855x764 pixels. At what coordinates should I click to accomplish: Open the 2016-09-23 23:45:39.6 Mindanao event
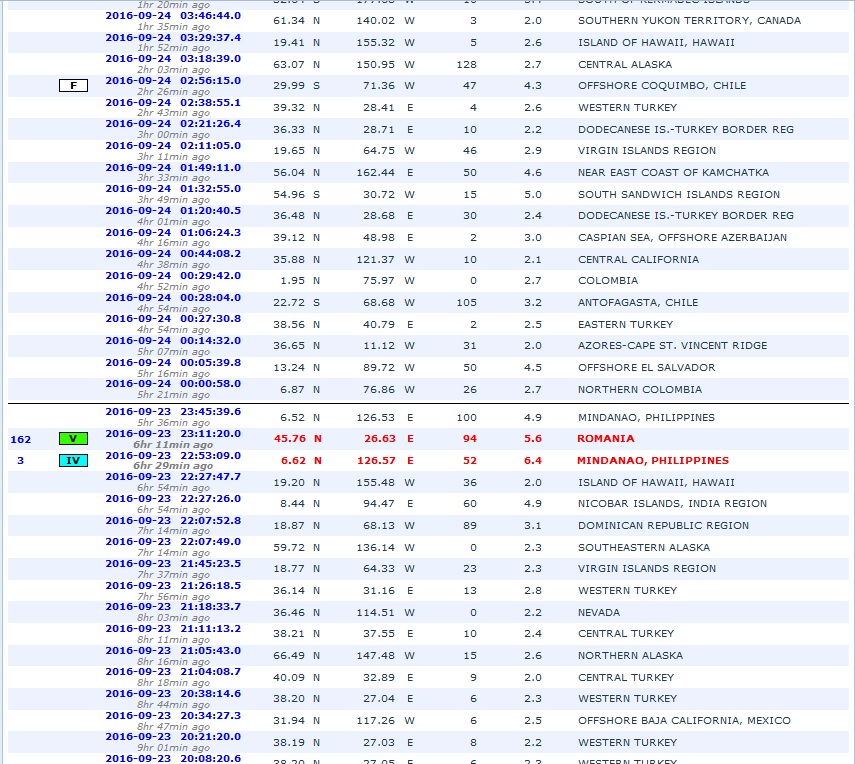172,411
